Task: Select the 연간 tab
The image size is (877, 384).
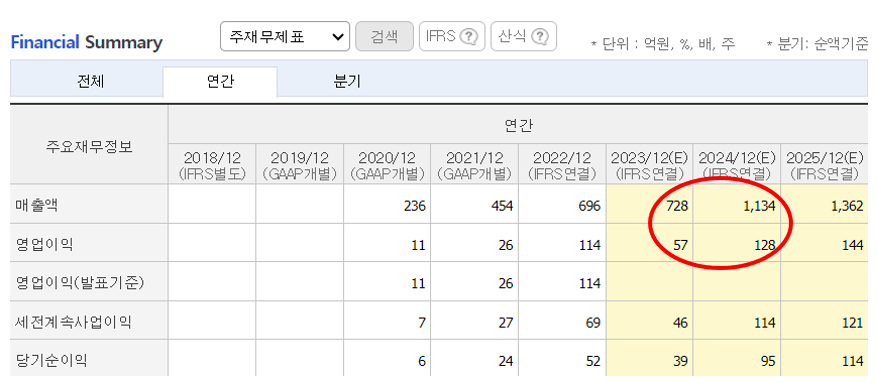Action: (220, 82)
